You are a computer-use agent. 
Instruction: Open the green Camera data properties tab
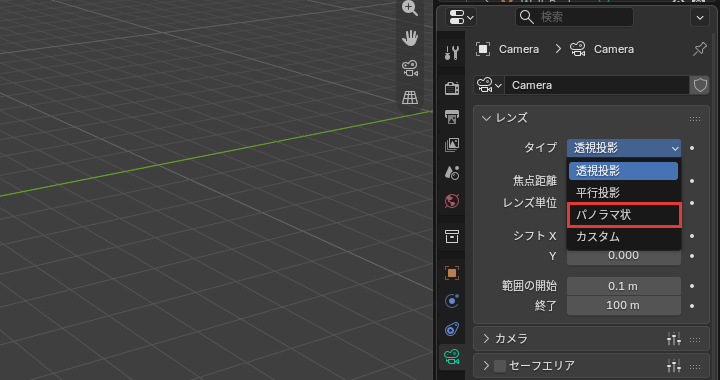click(452, 357)
